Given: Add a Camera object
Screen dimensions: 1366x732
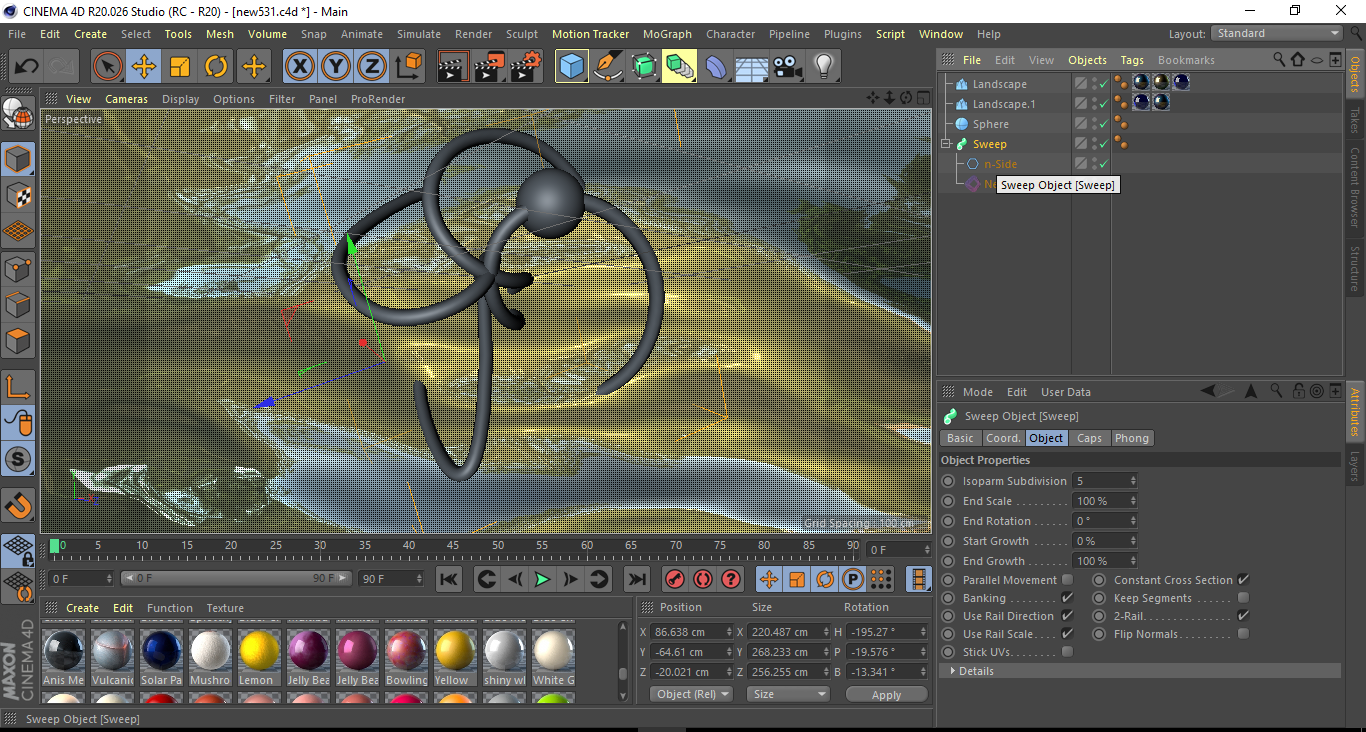Looking at the screenshot, I should pos(787,67).
